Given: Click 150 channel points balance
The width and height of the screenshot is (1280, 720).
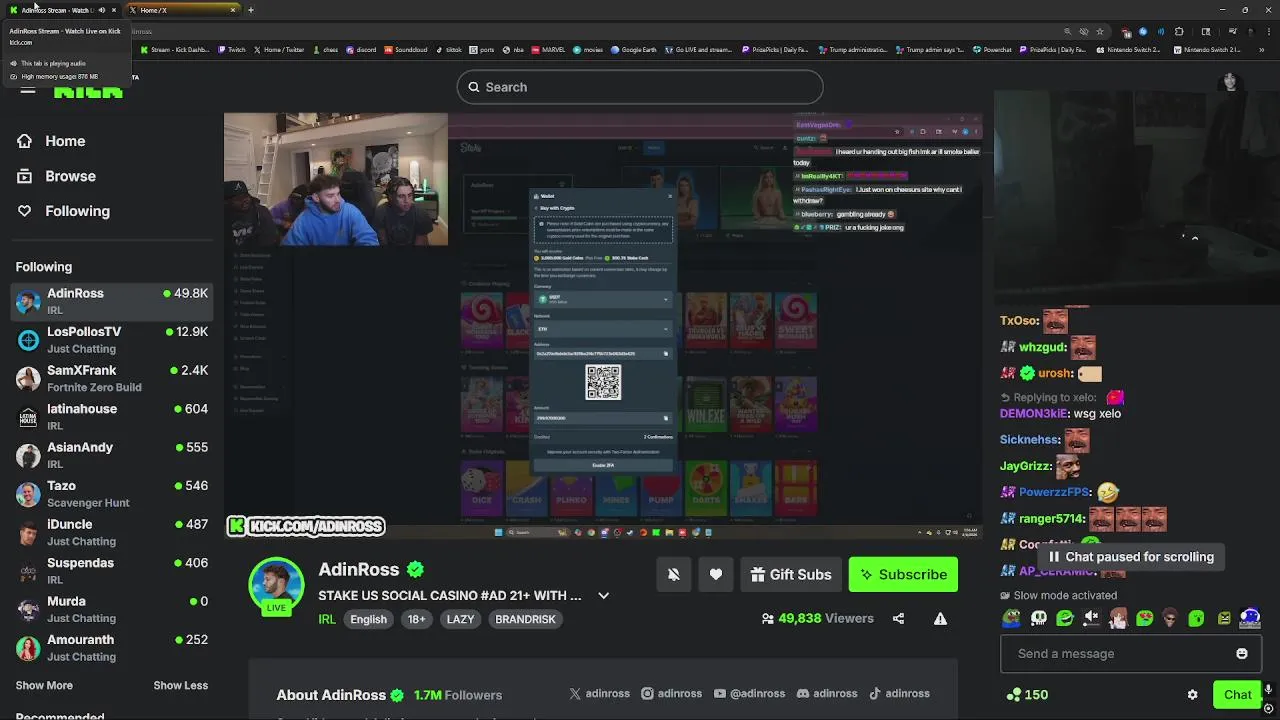Looking at the screenshot, I should (x=1028, y=694).
